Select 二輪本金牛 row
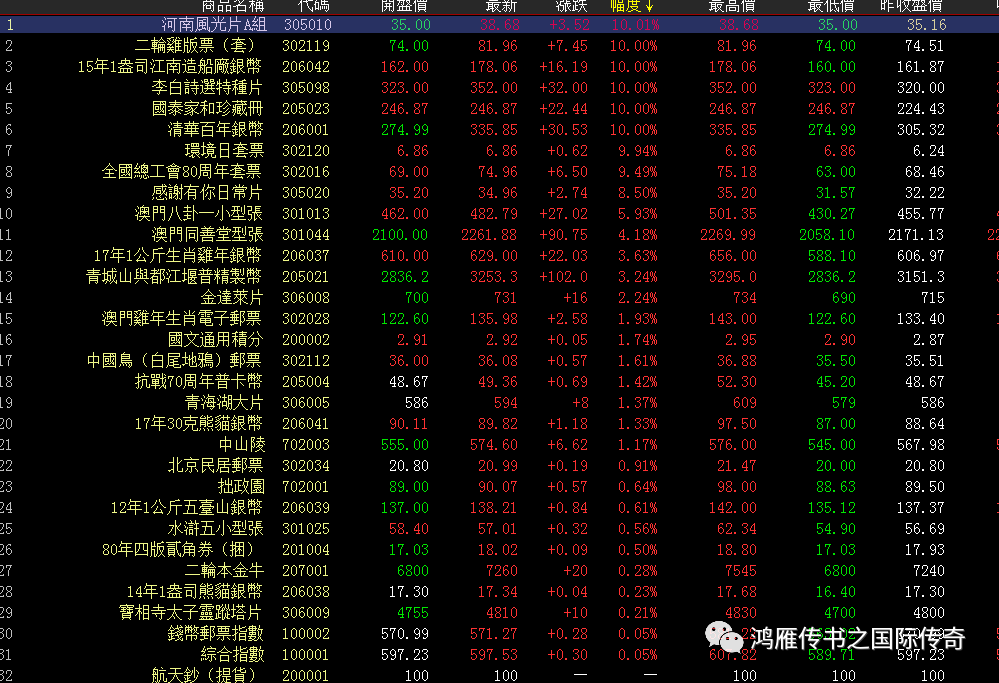 [x=224, y=571]
